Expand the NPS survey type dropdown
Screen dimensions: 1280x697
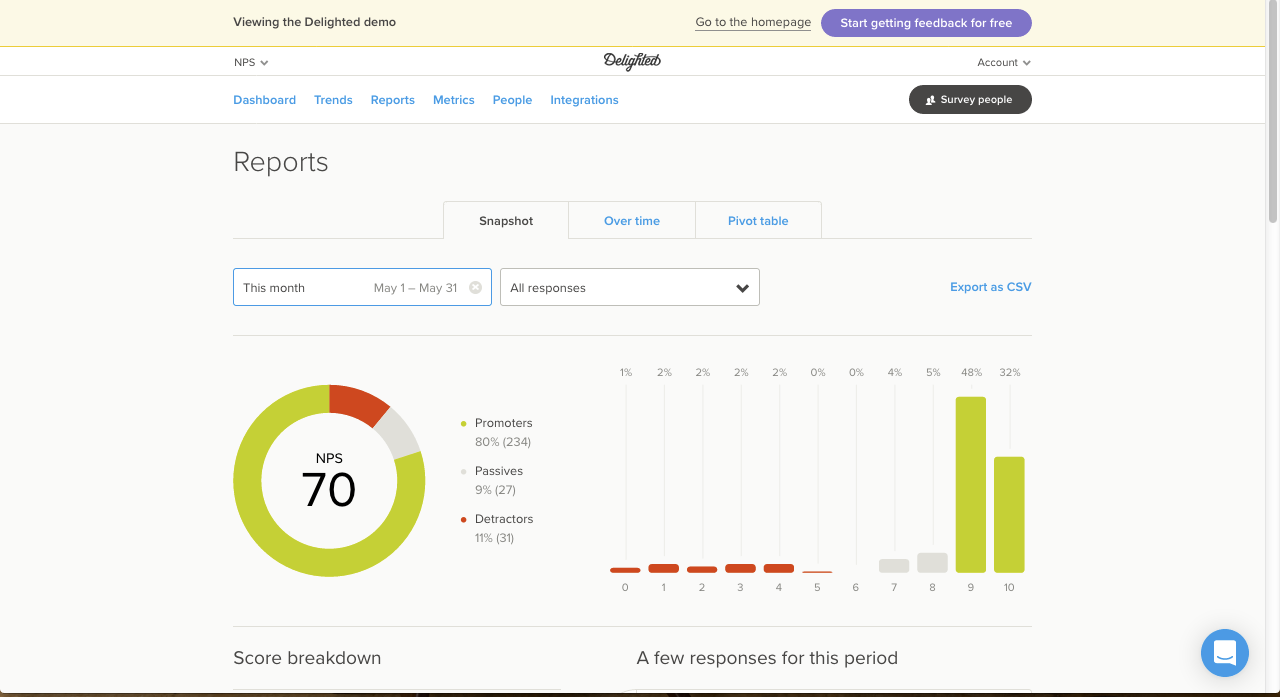pos(251,62)
